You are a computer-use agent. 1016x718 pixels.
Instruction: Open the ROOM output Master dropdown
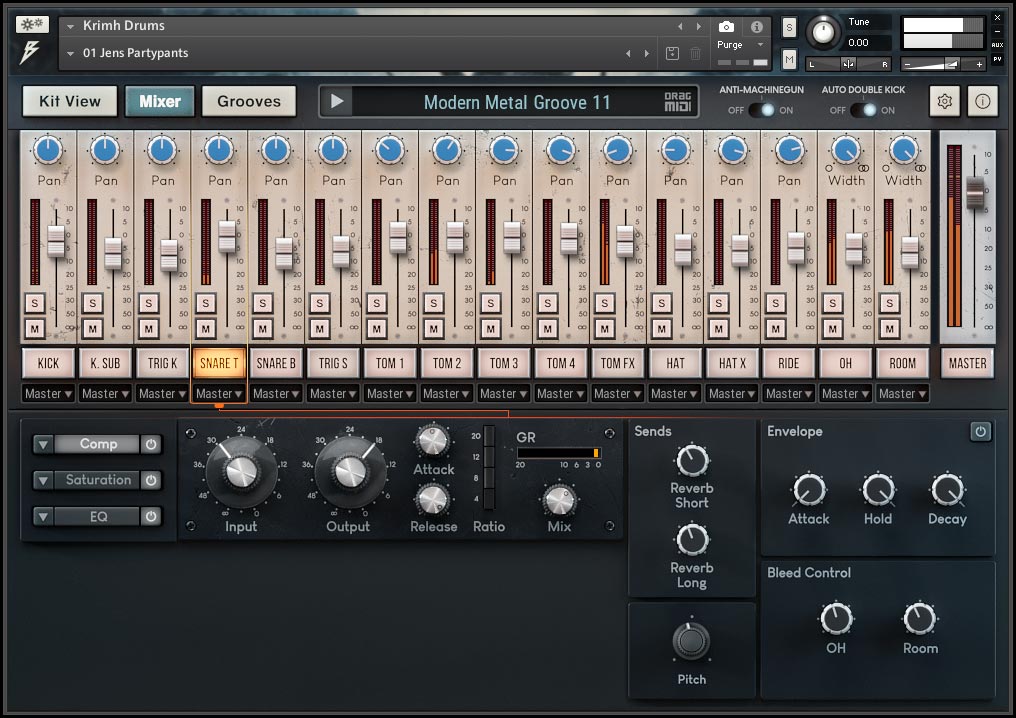pos(902,393)
